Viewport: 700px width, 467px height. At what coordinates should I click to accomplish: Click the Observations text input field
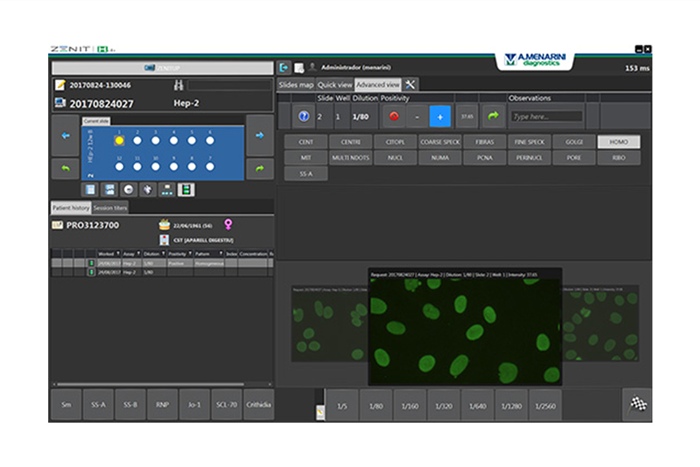pos(546,116)
